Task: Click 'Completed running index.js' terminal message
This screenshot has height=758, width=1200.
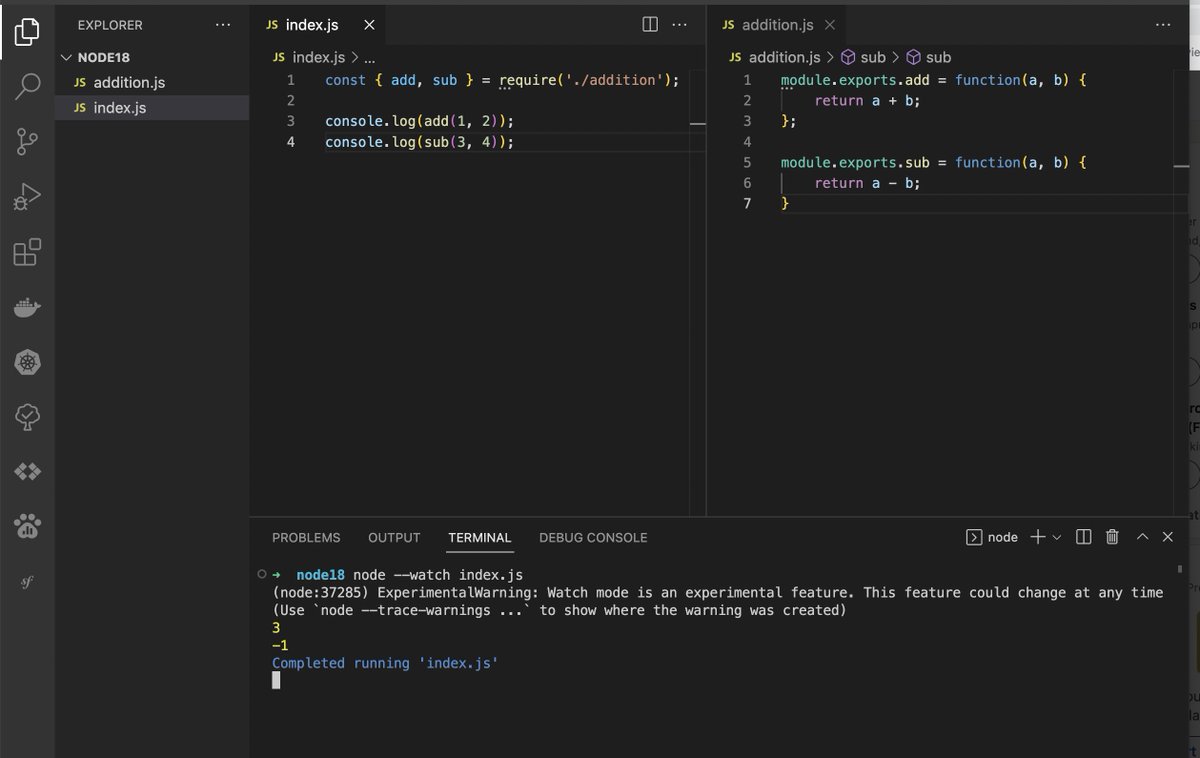Action: (x=385, y=663)
